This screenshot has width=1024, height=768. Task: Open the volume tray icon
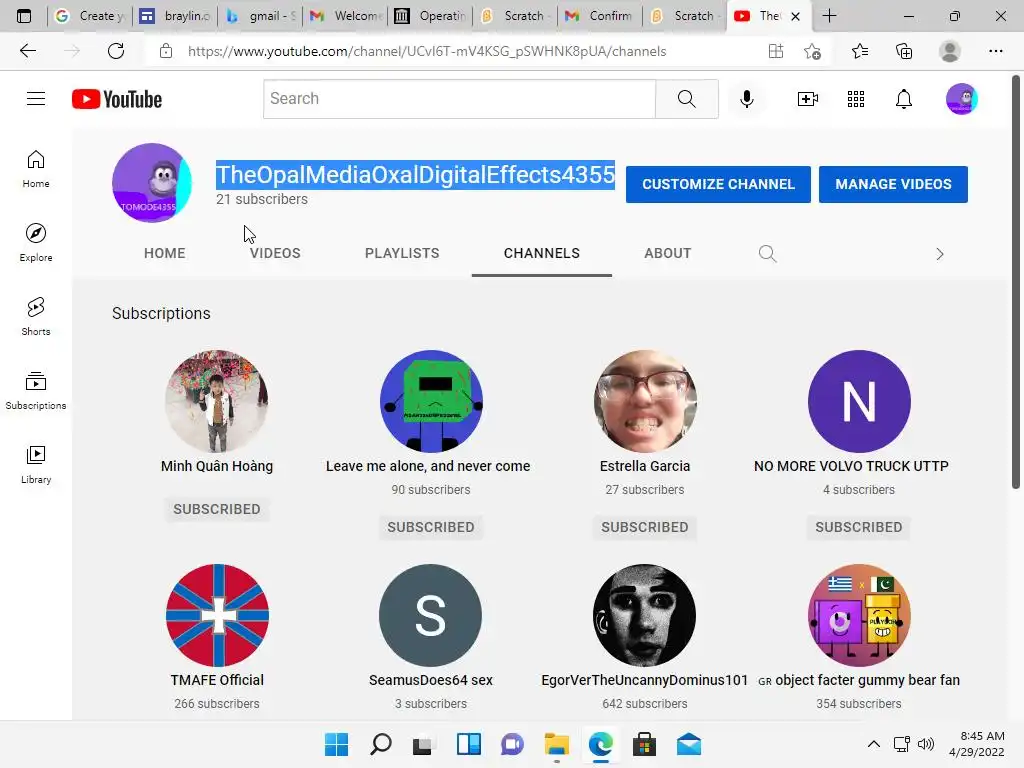[926, 744]
